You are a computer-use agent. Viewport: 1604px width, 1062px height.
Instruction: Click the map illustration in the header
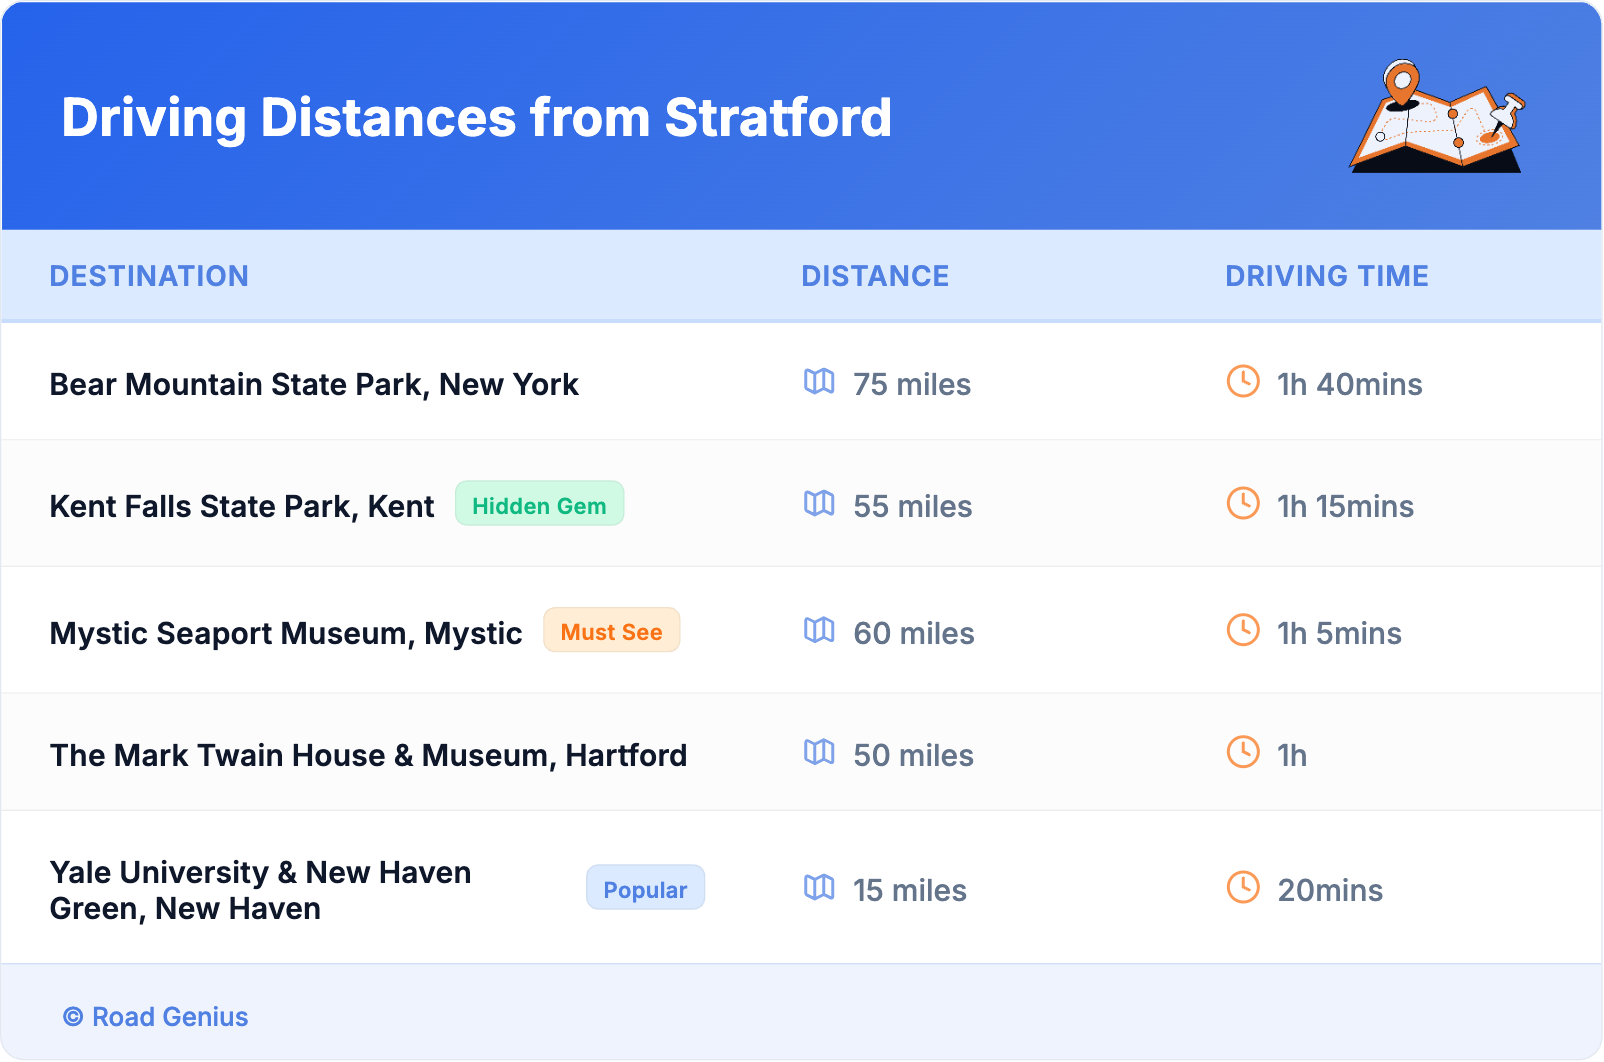click(x=1437, y=117)
